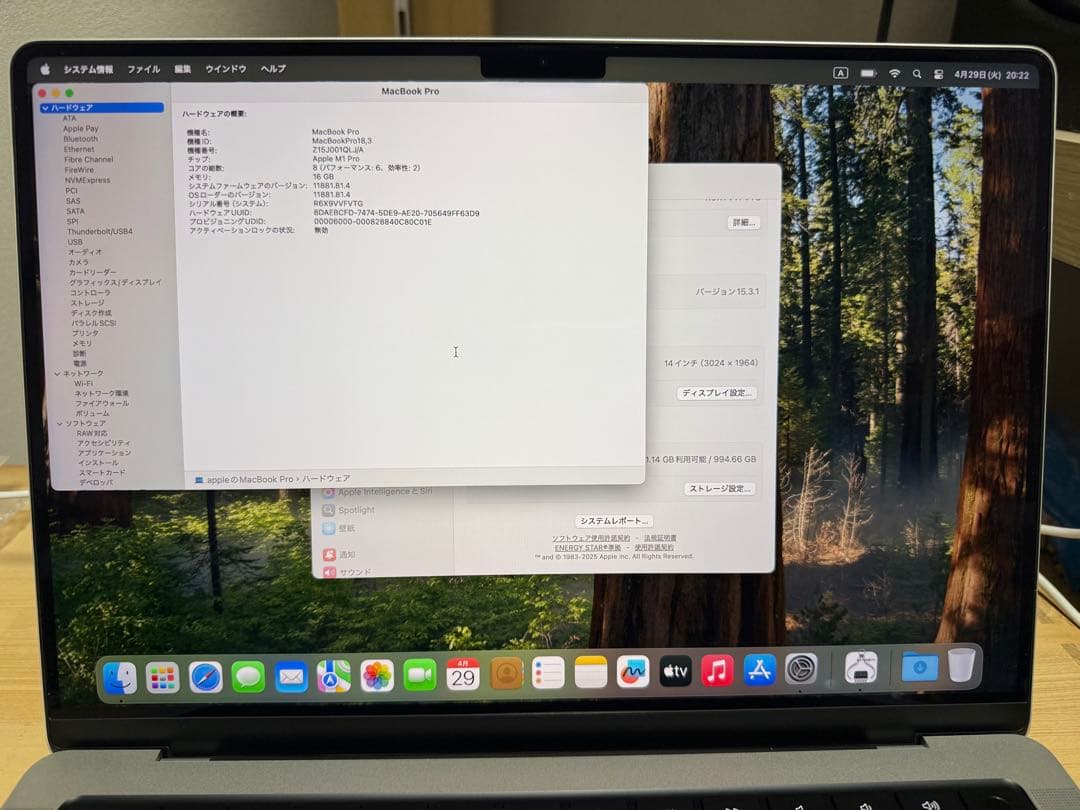
Task: Click the ストレージ設定... button
Action: 720,488
